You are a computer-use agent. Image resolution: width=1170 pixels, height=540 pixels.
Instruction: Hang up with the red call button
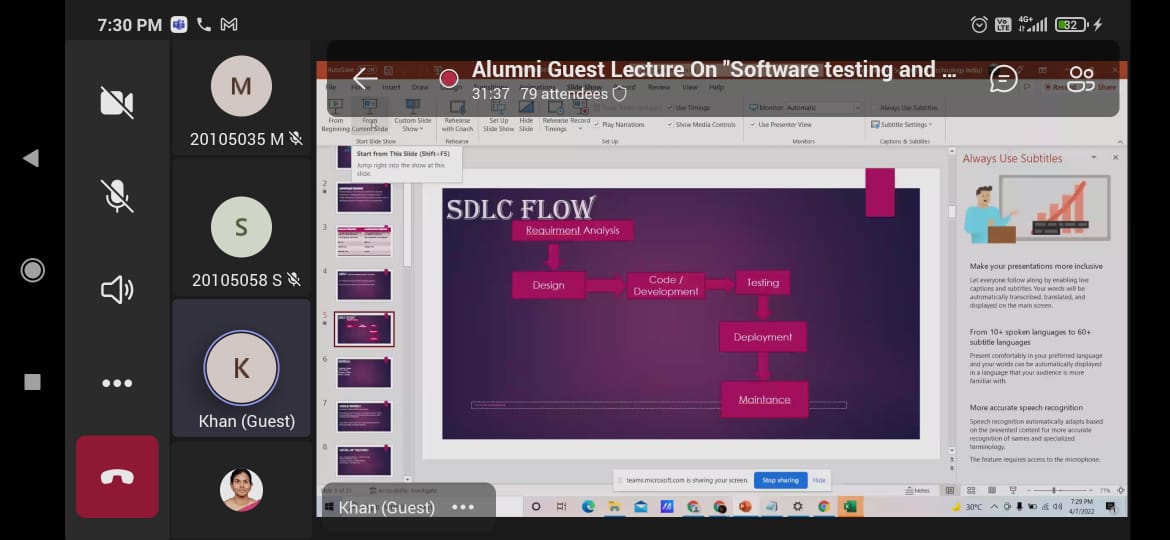117,477
